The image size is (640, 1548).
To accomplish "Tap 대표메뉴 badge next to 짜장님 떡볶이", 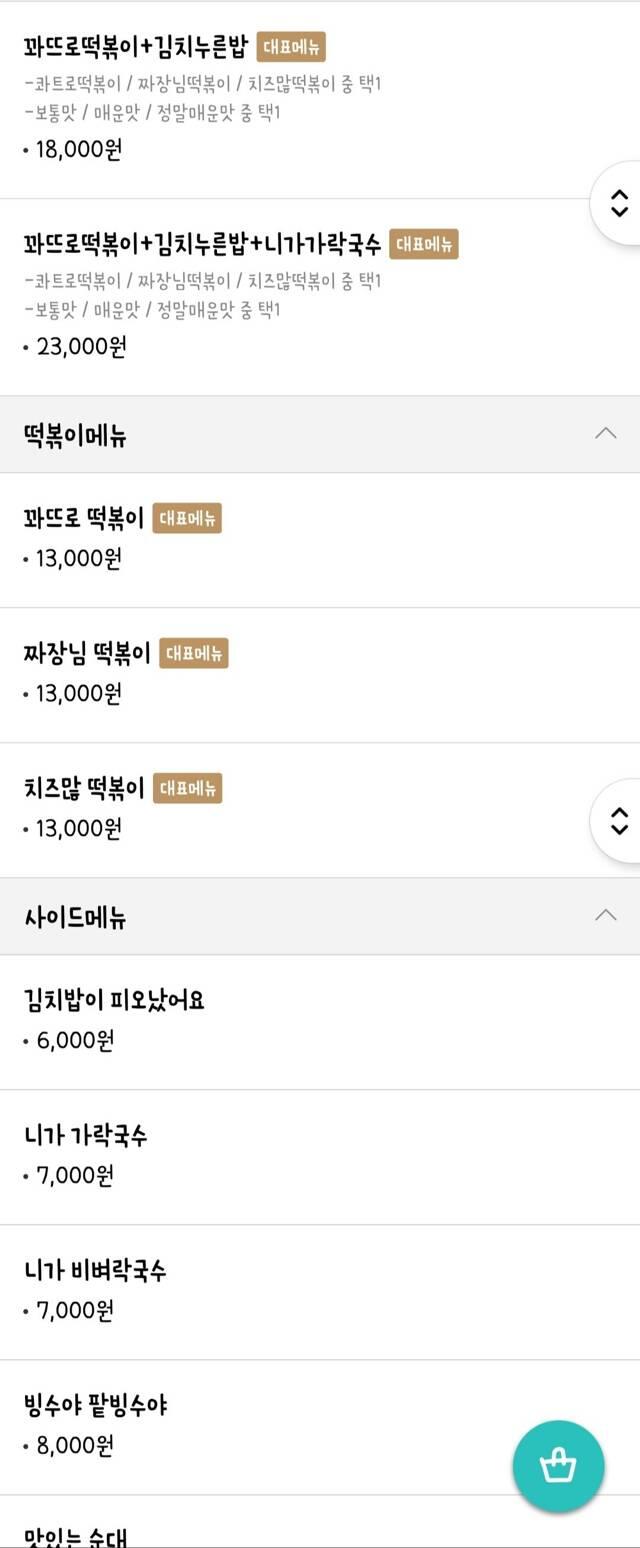I will (x=194, y=654).
